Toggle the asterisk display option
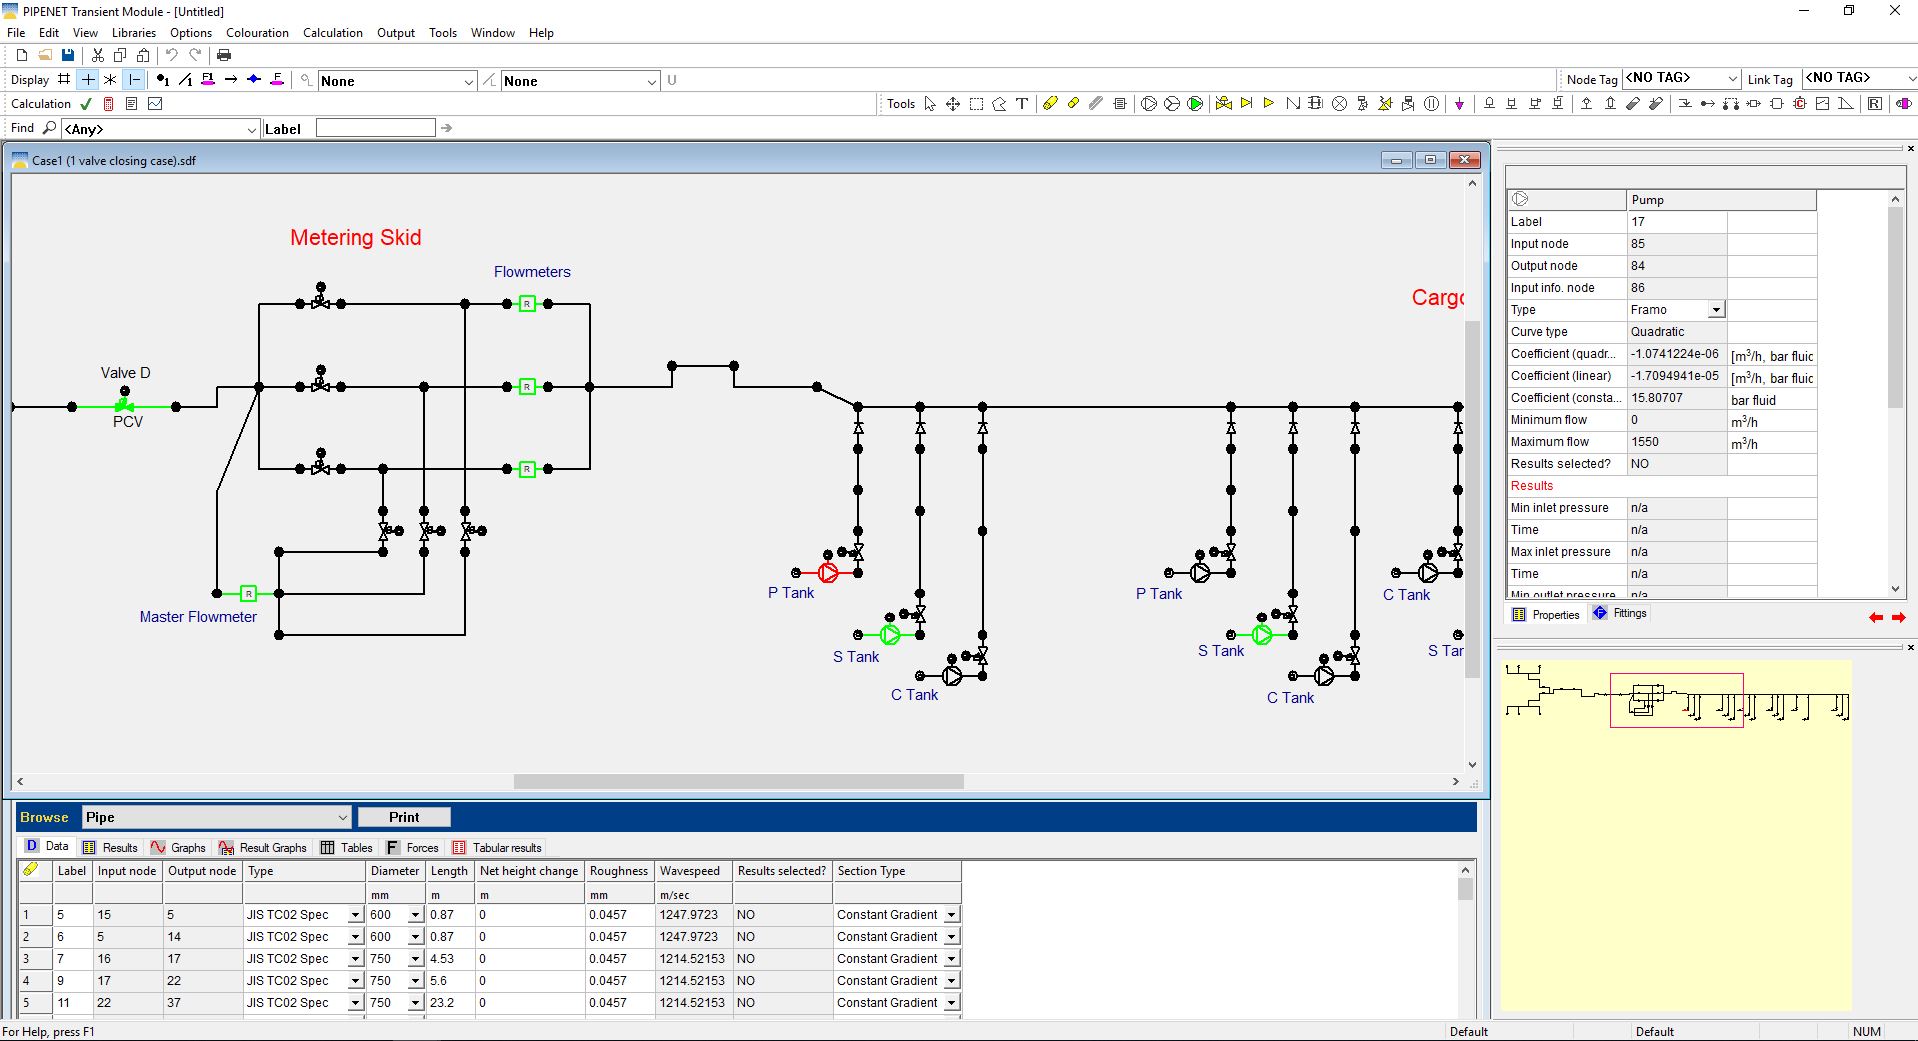1918x1041 pixels. point(110,79)
